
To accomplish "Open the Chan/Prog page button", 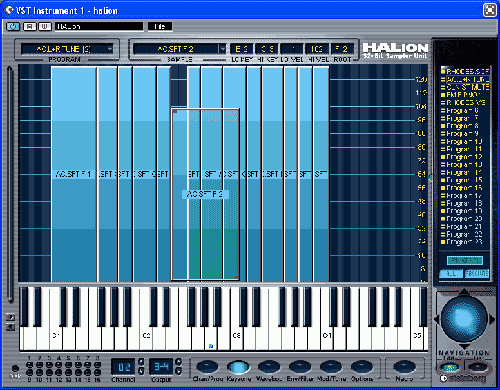I will (207, 367).
